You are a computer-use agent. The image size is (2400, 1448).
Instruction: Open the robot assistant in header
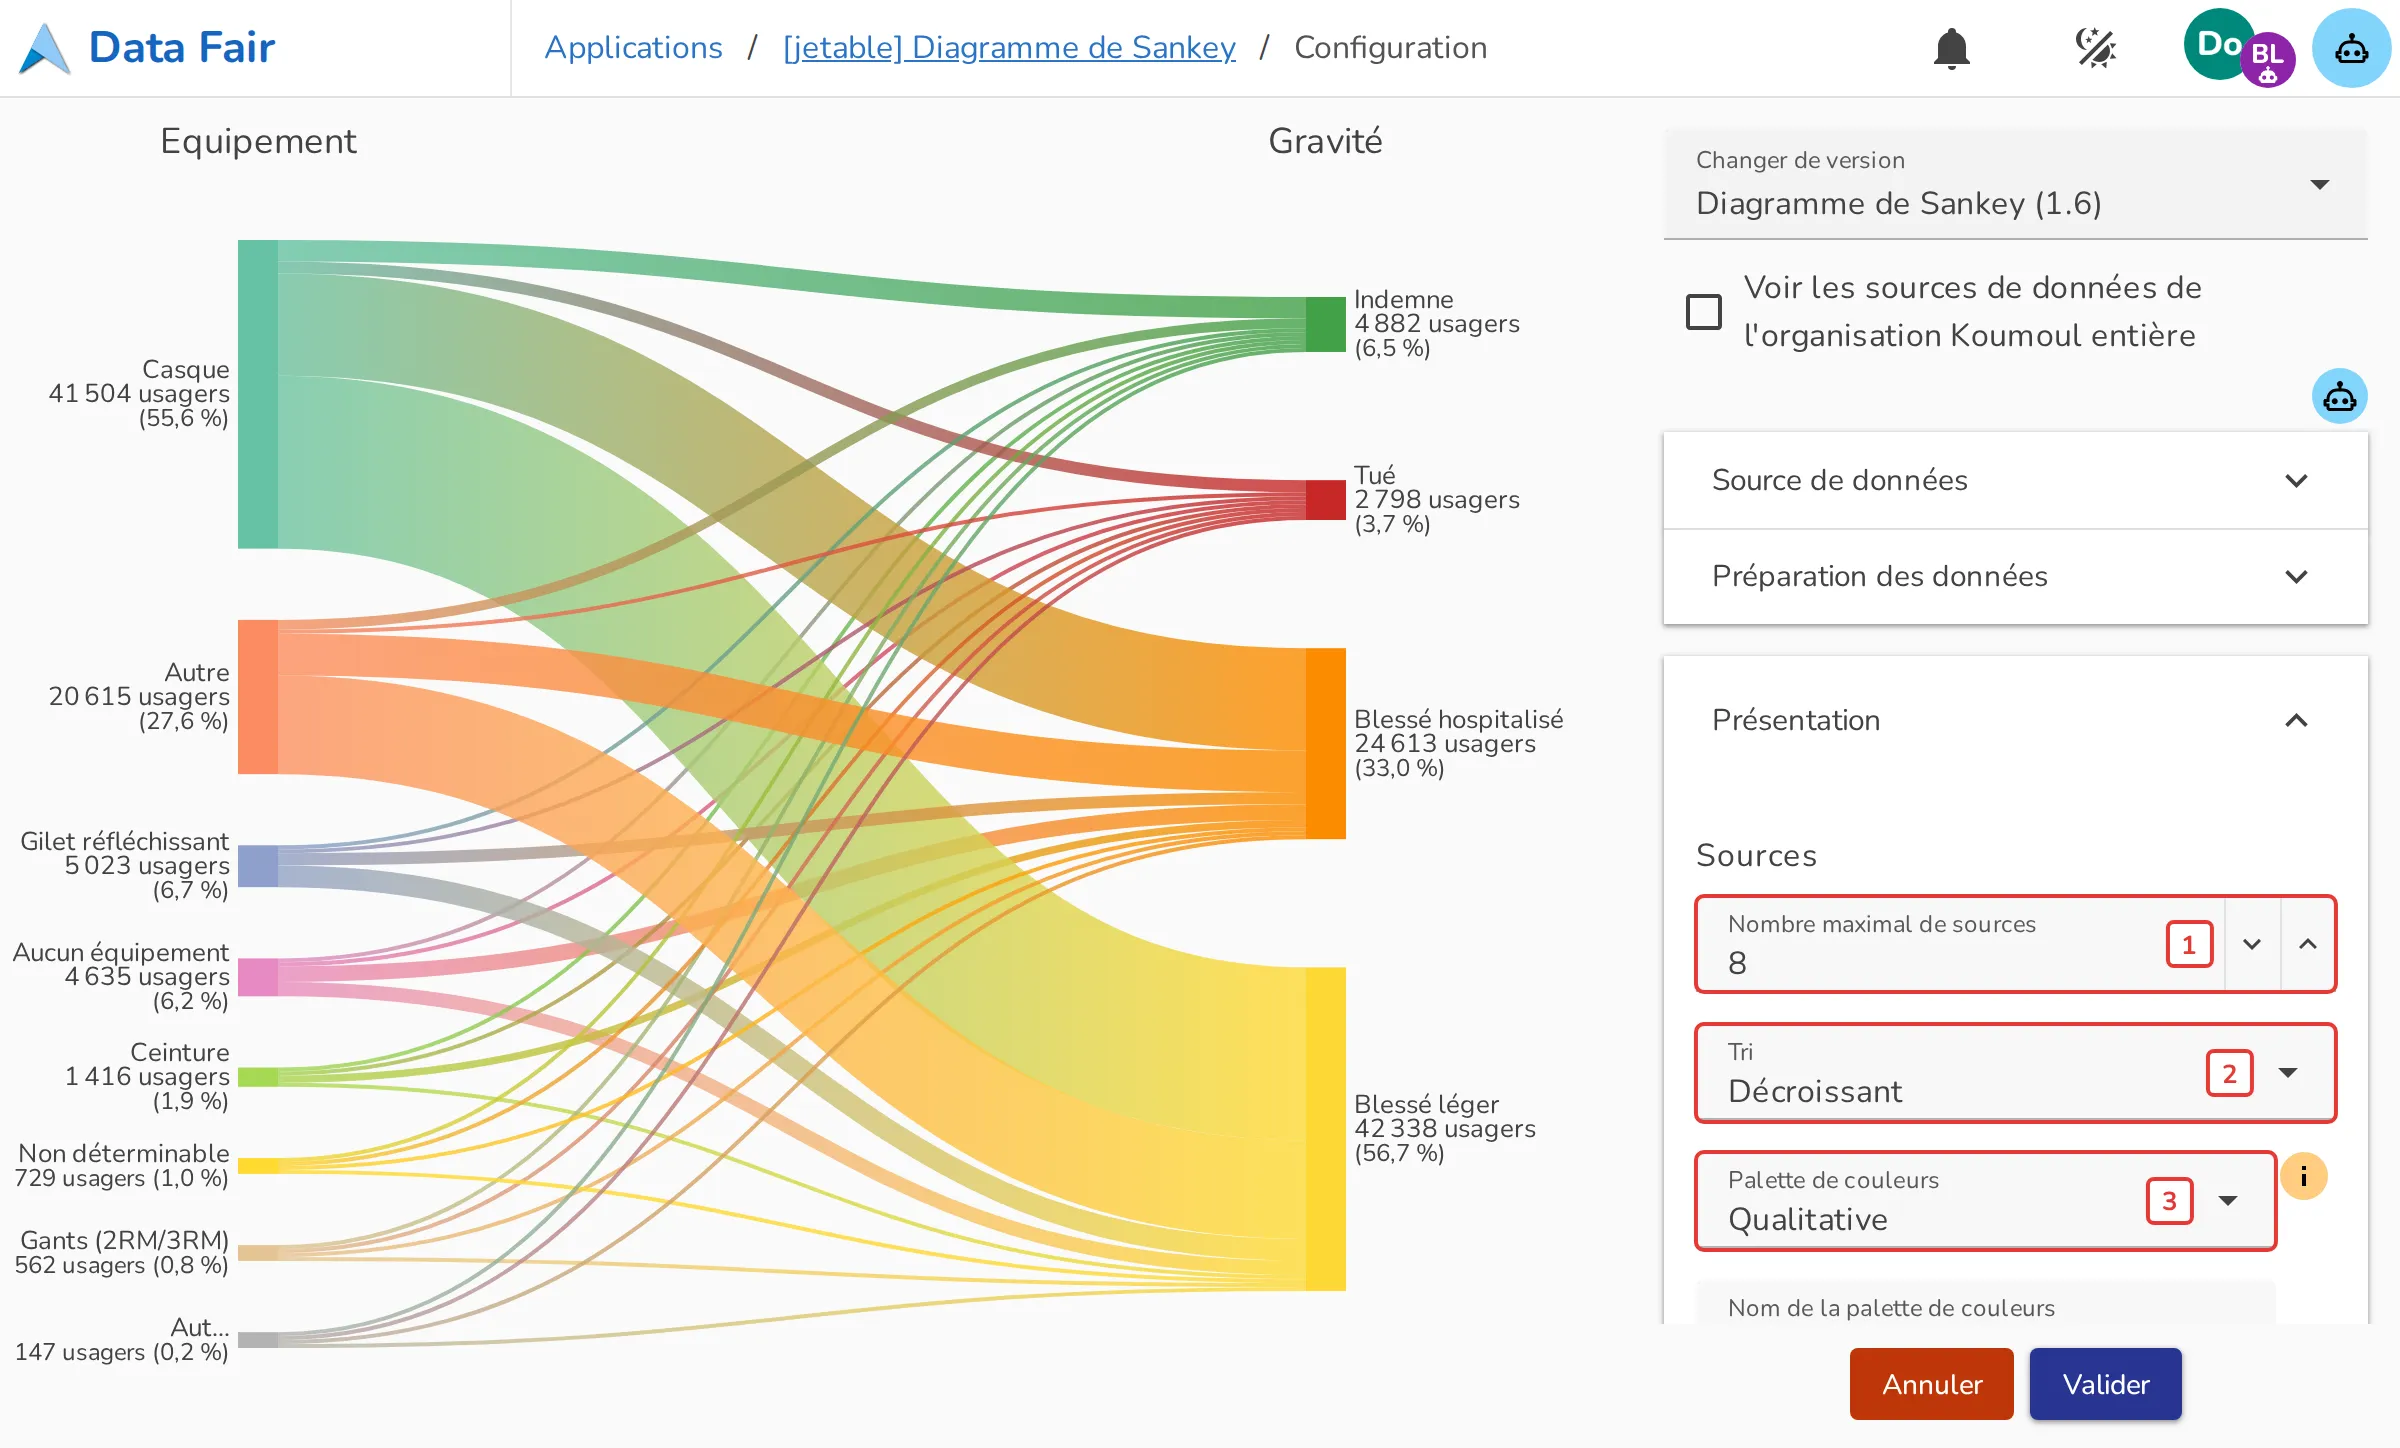pos(2351,48)
